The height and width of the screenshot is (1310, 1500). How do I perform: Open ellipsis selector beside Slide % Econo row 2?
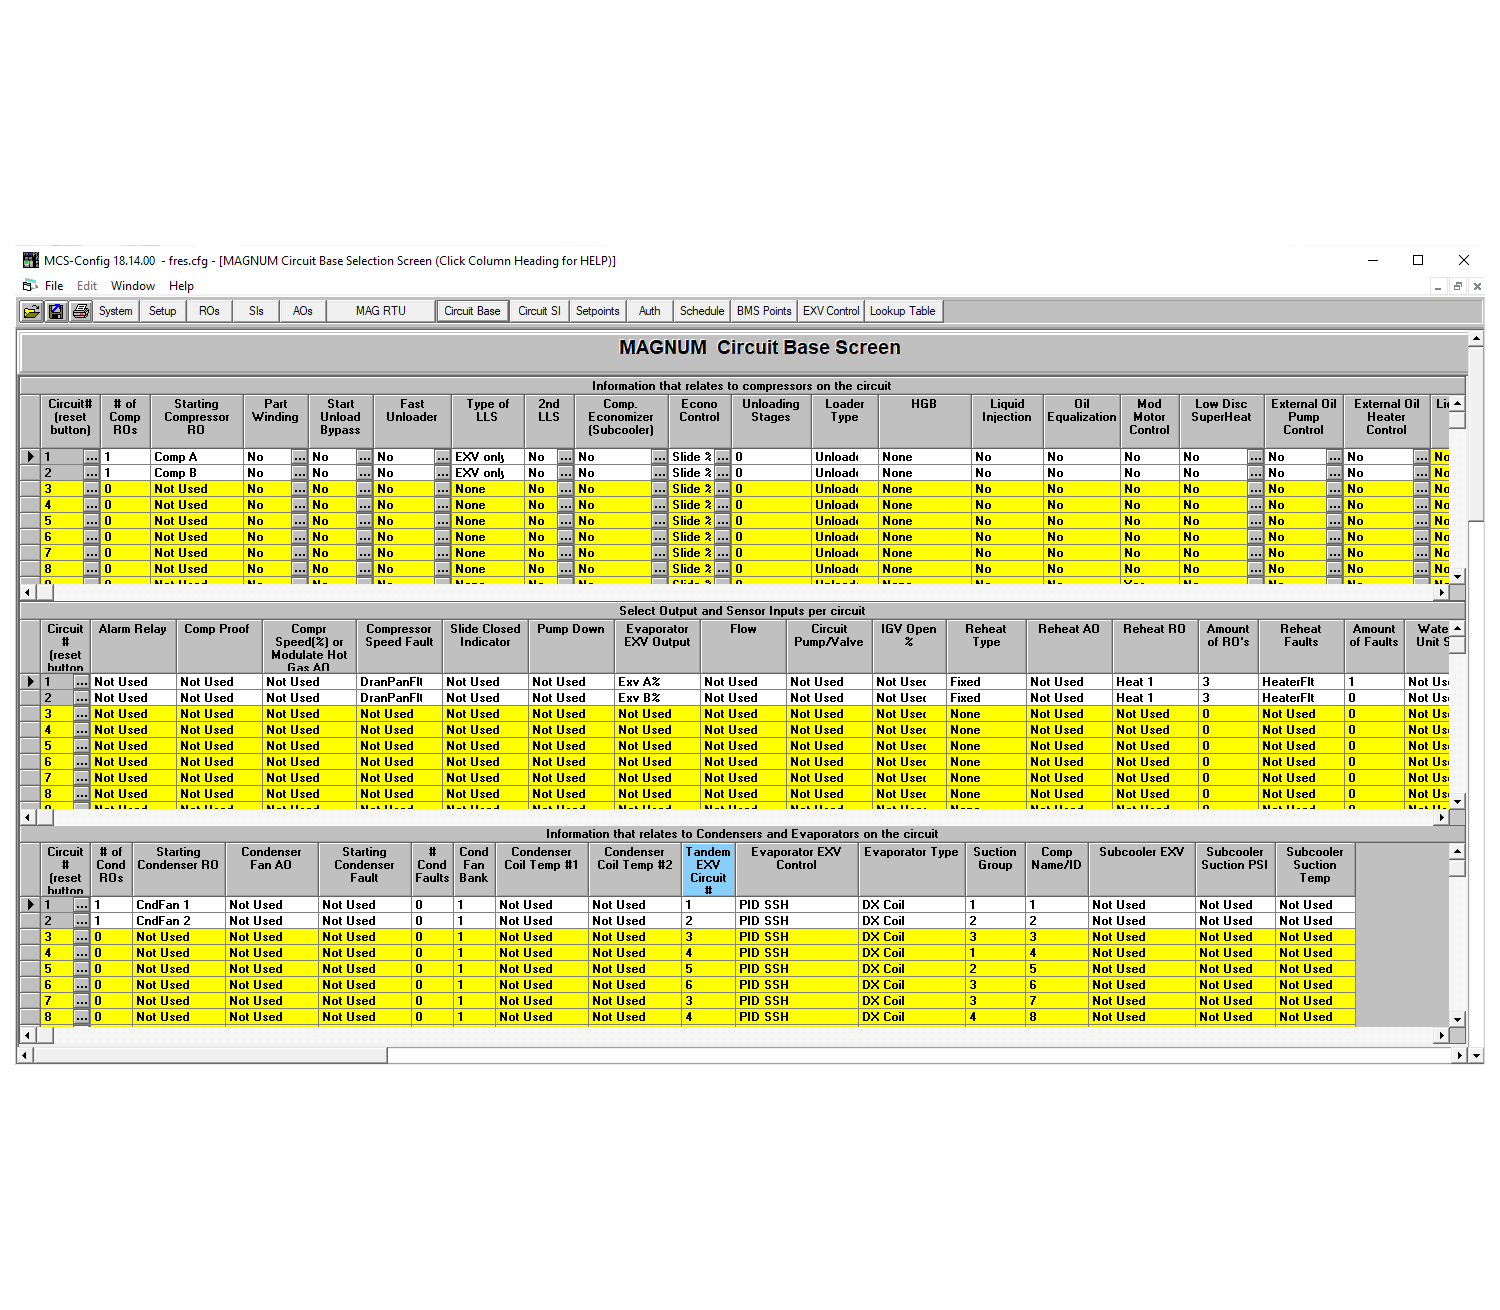722,473
